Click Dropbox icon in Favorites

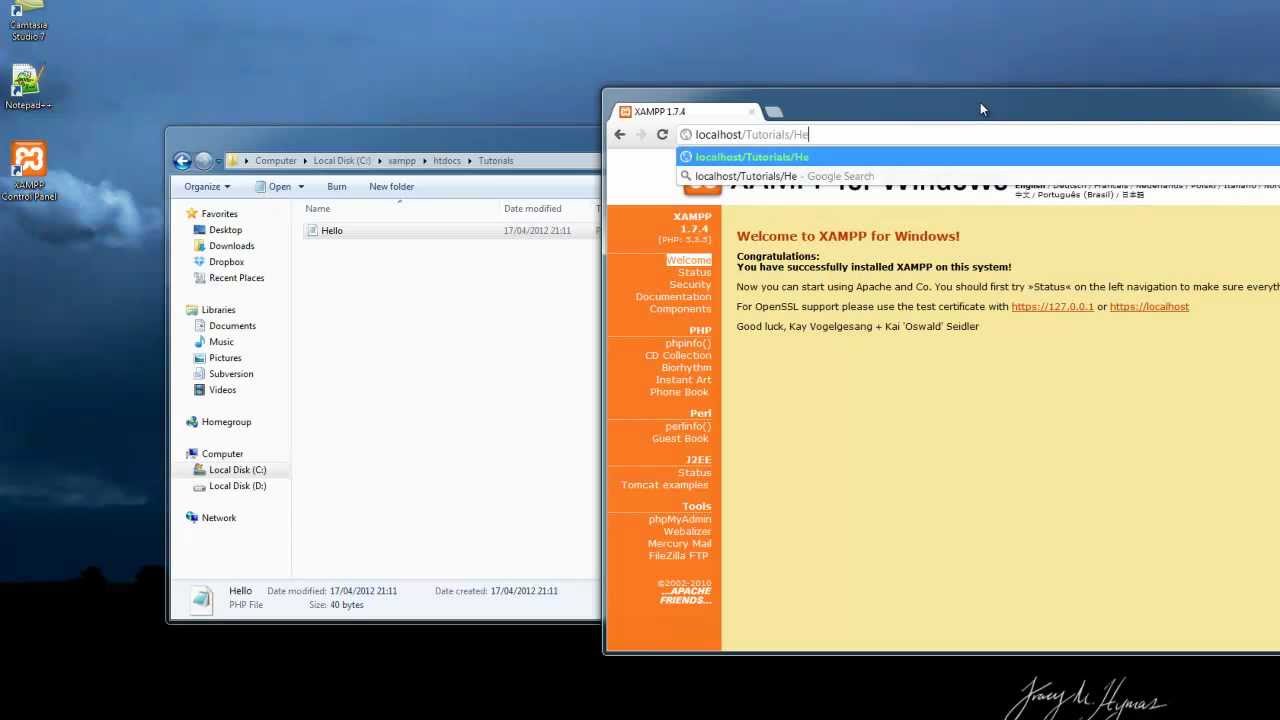point(199,262)
